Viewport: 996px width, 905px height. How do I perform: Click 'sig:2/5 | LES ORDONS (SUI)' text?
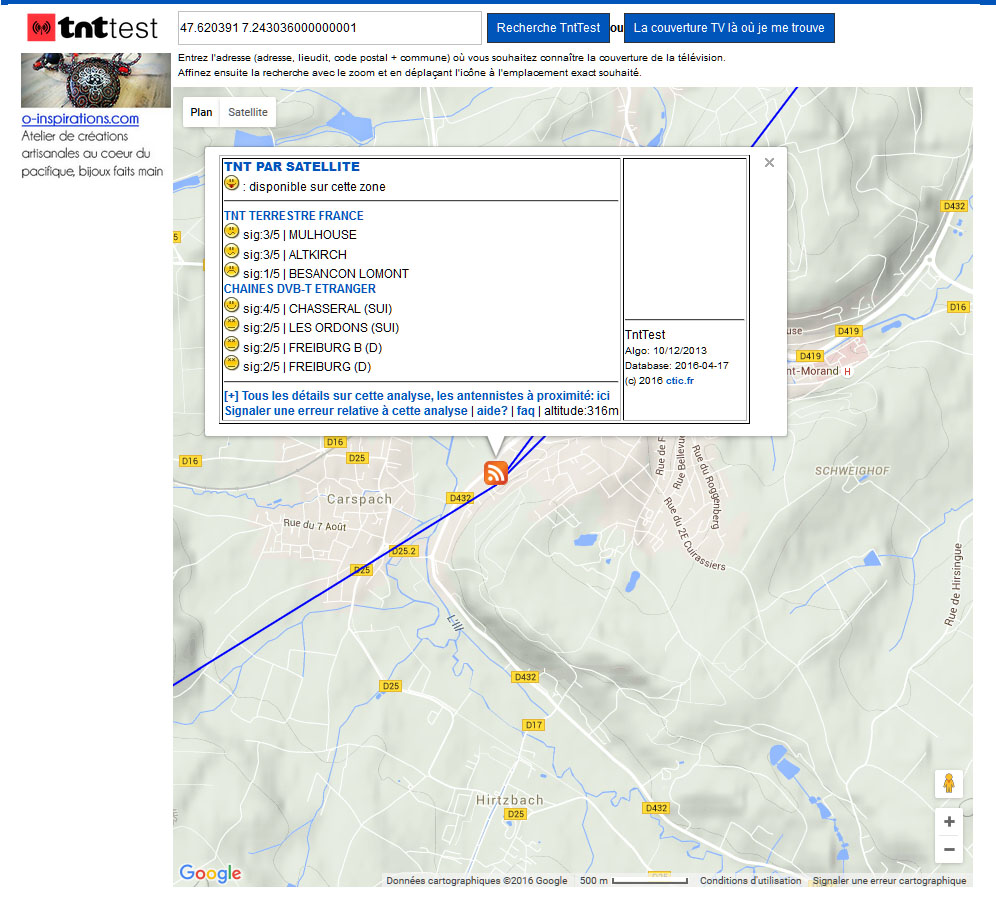click(x=321, y=328)
